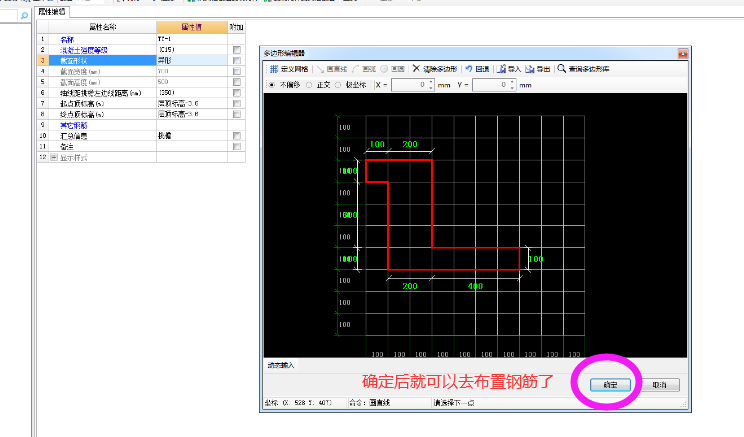
Task: Click the 命令: 画直线 status entry
Action: (x=370, y=403)
